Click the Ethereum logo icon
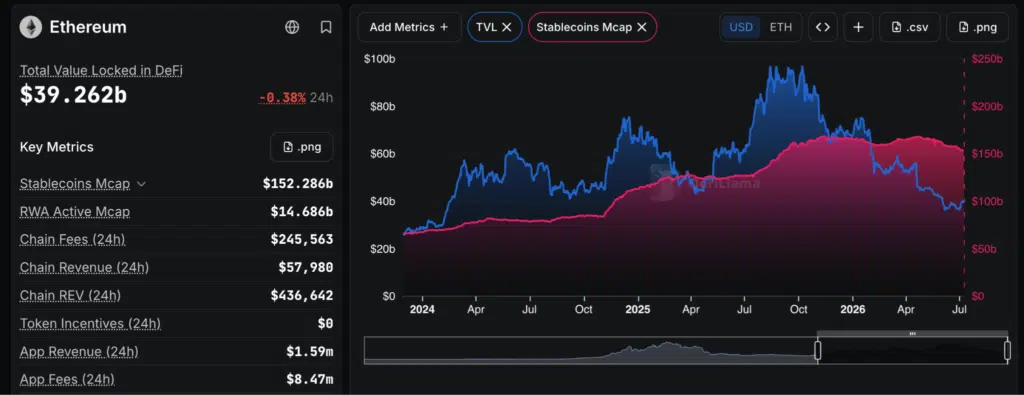1024x395 pixels. tap(30, 27)
